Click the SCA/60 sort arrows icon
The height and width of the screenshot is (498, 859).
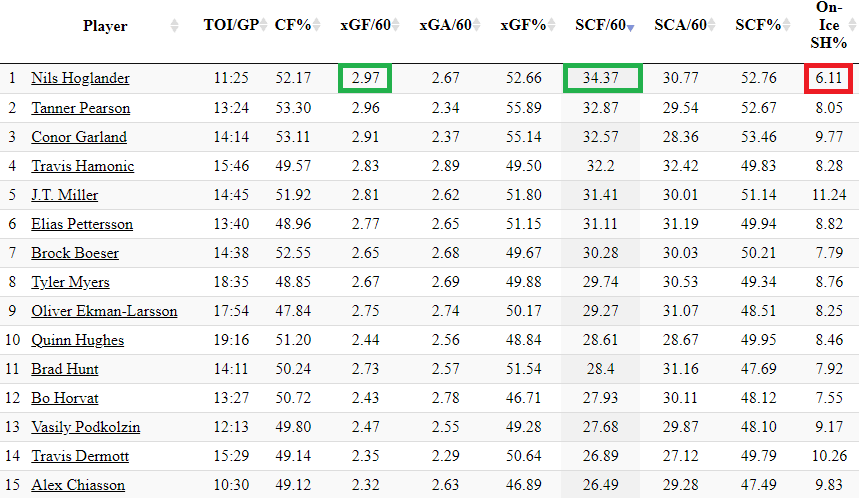(713, 25)
